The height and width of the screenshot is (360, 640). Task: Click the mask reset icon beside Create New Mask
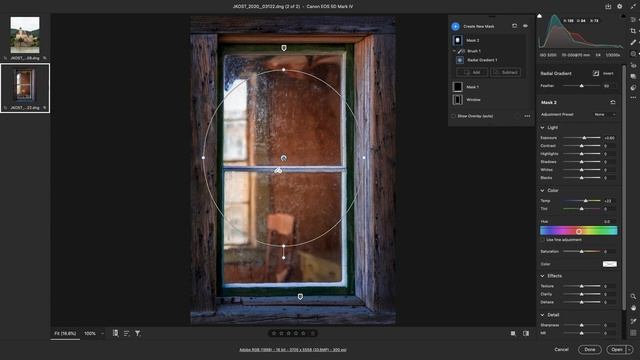point(514,26)
